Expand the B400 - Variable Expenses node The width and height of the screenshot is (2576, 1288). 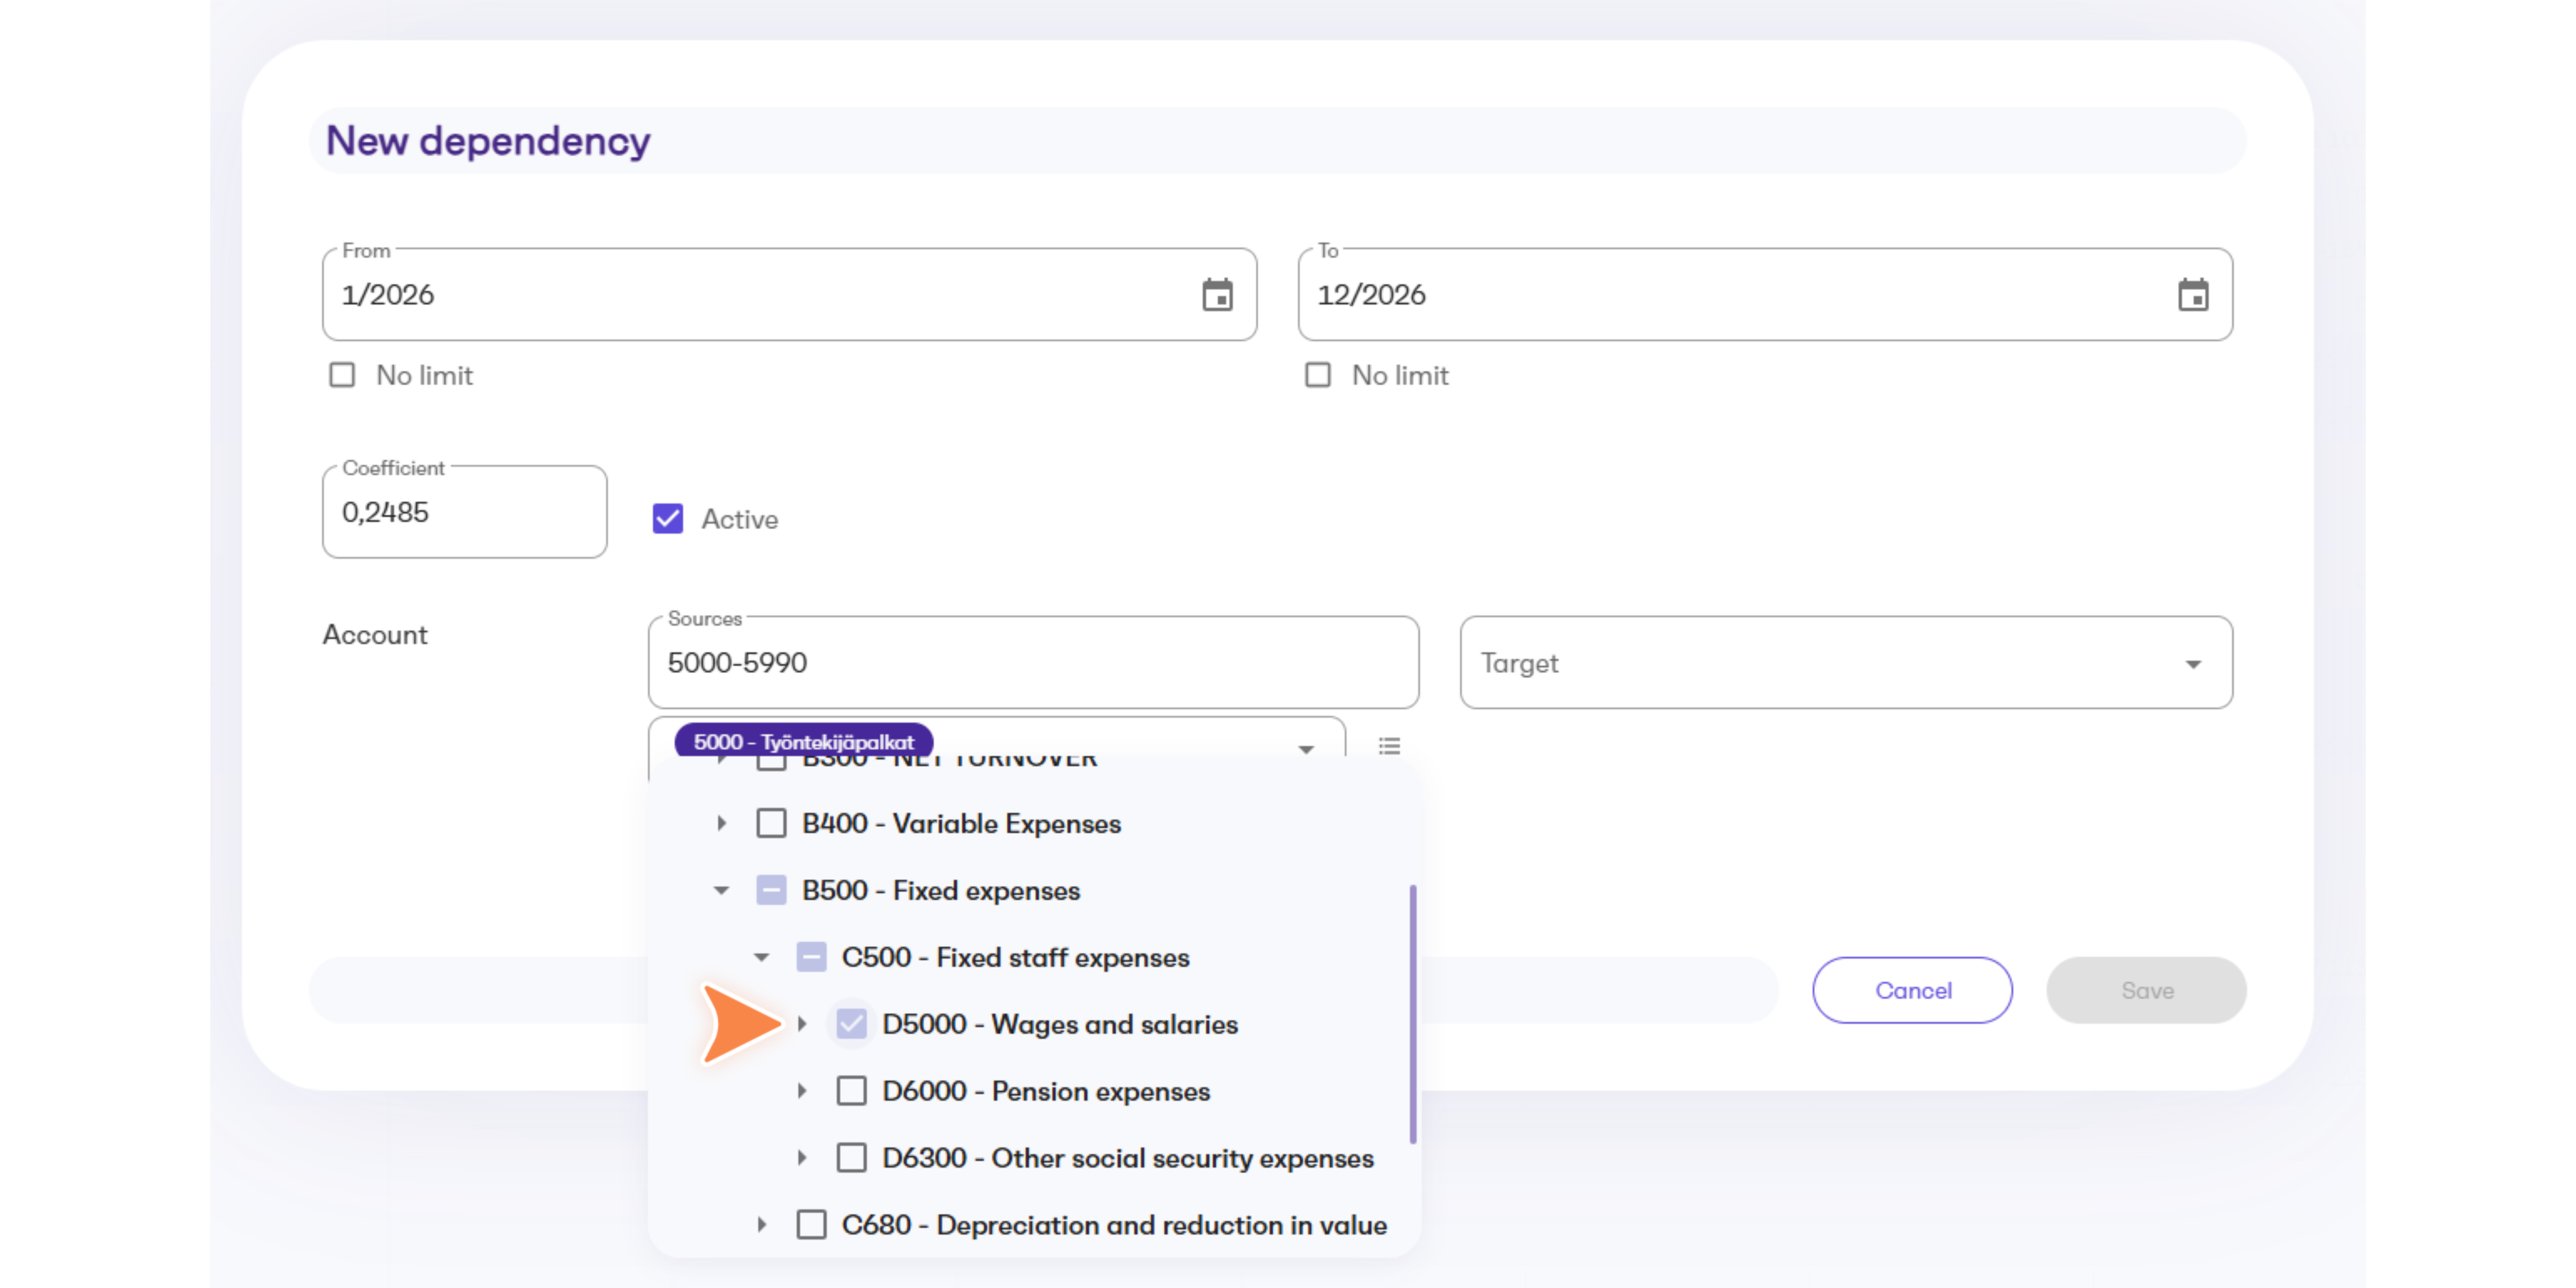pos(721,823)
